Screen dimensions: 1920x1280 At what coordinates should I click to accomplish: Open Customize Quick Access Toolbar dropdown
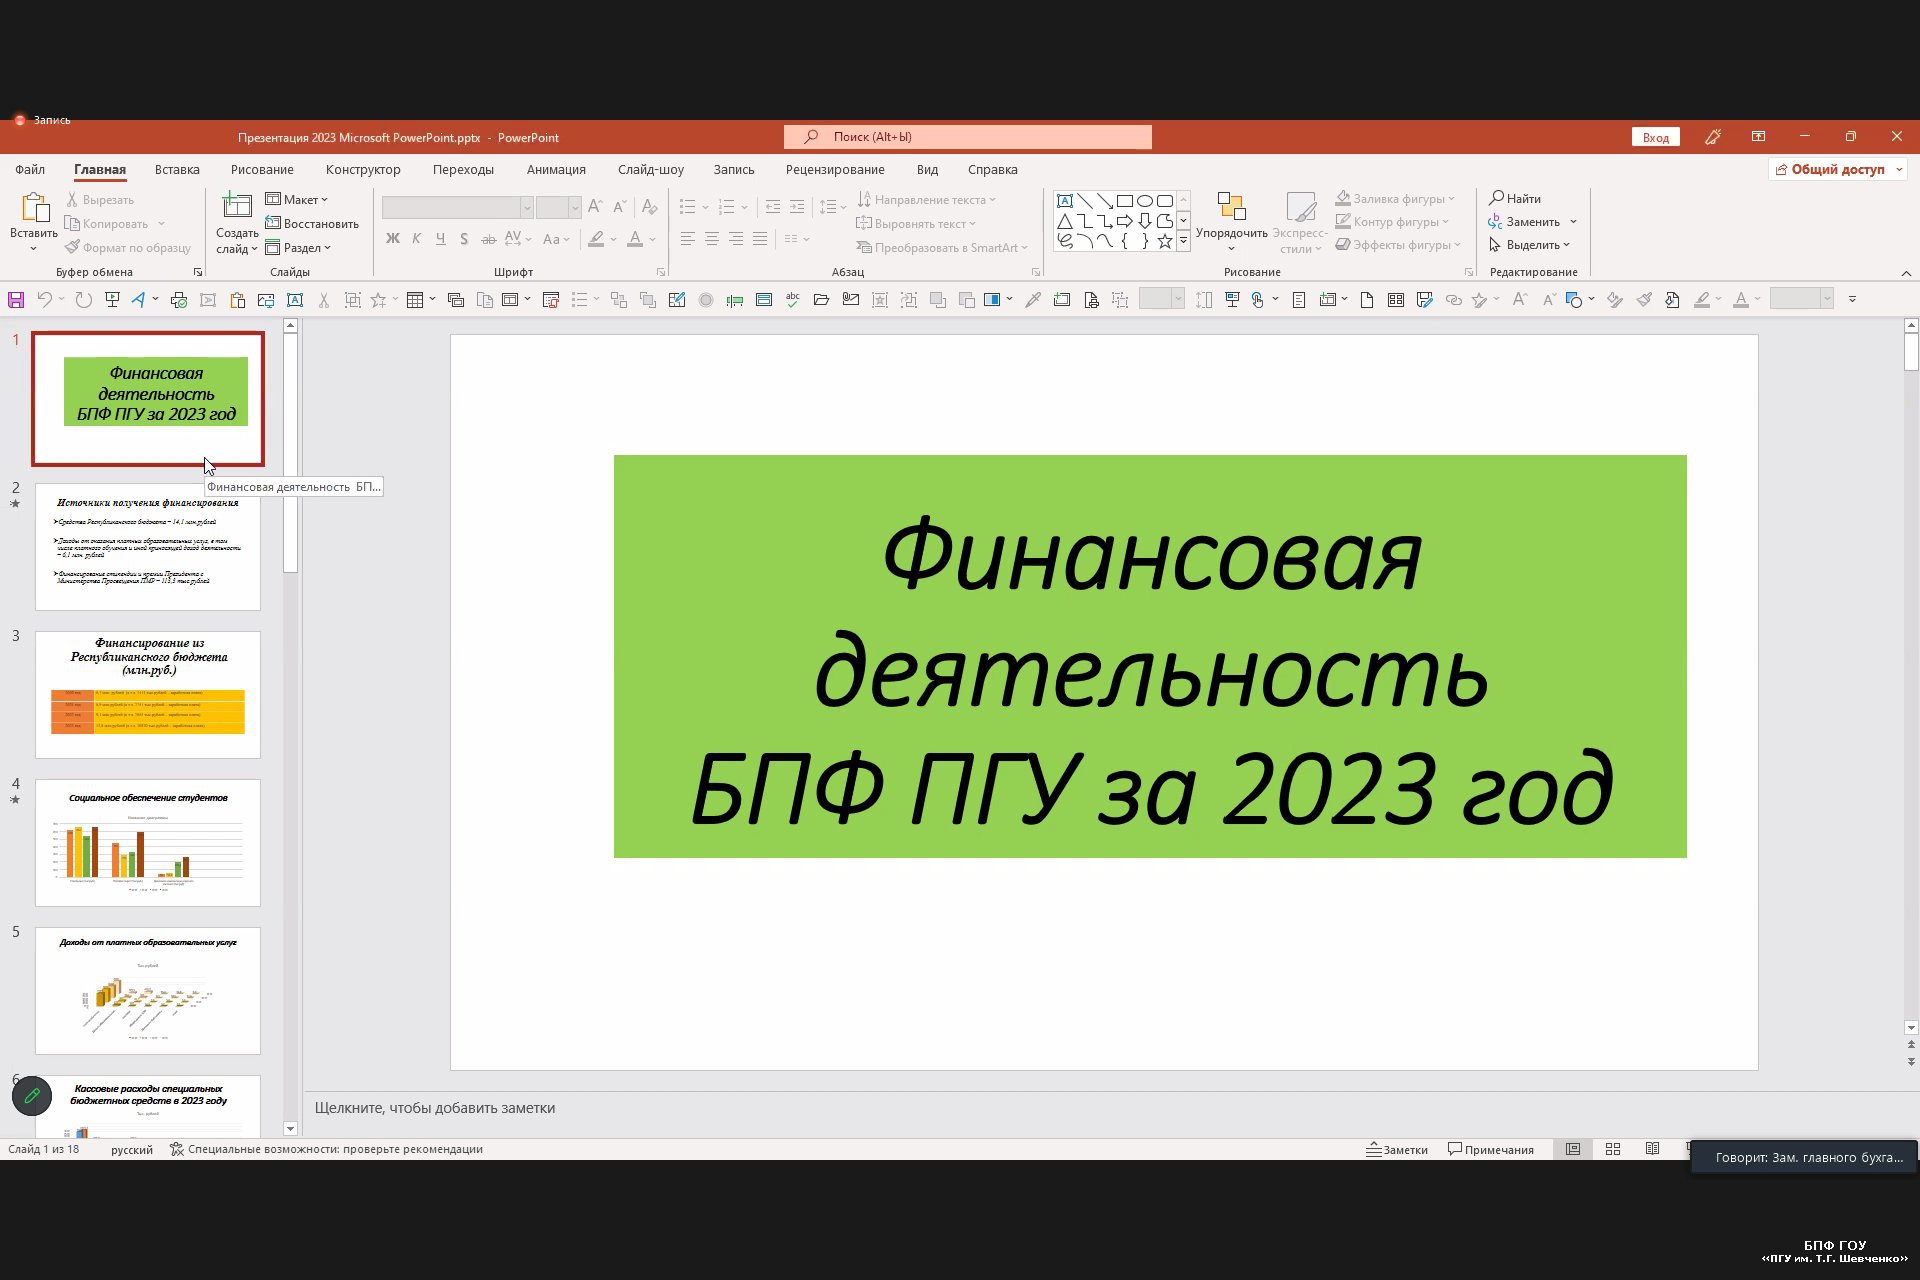point(1852,299)
